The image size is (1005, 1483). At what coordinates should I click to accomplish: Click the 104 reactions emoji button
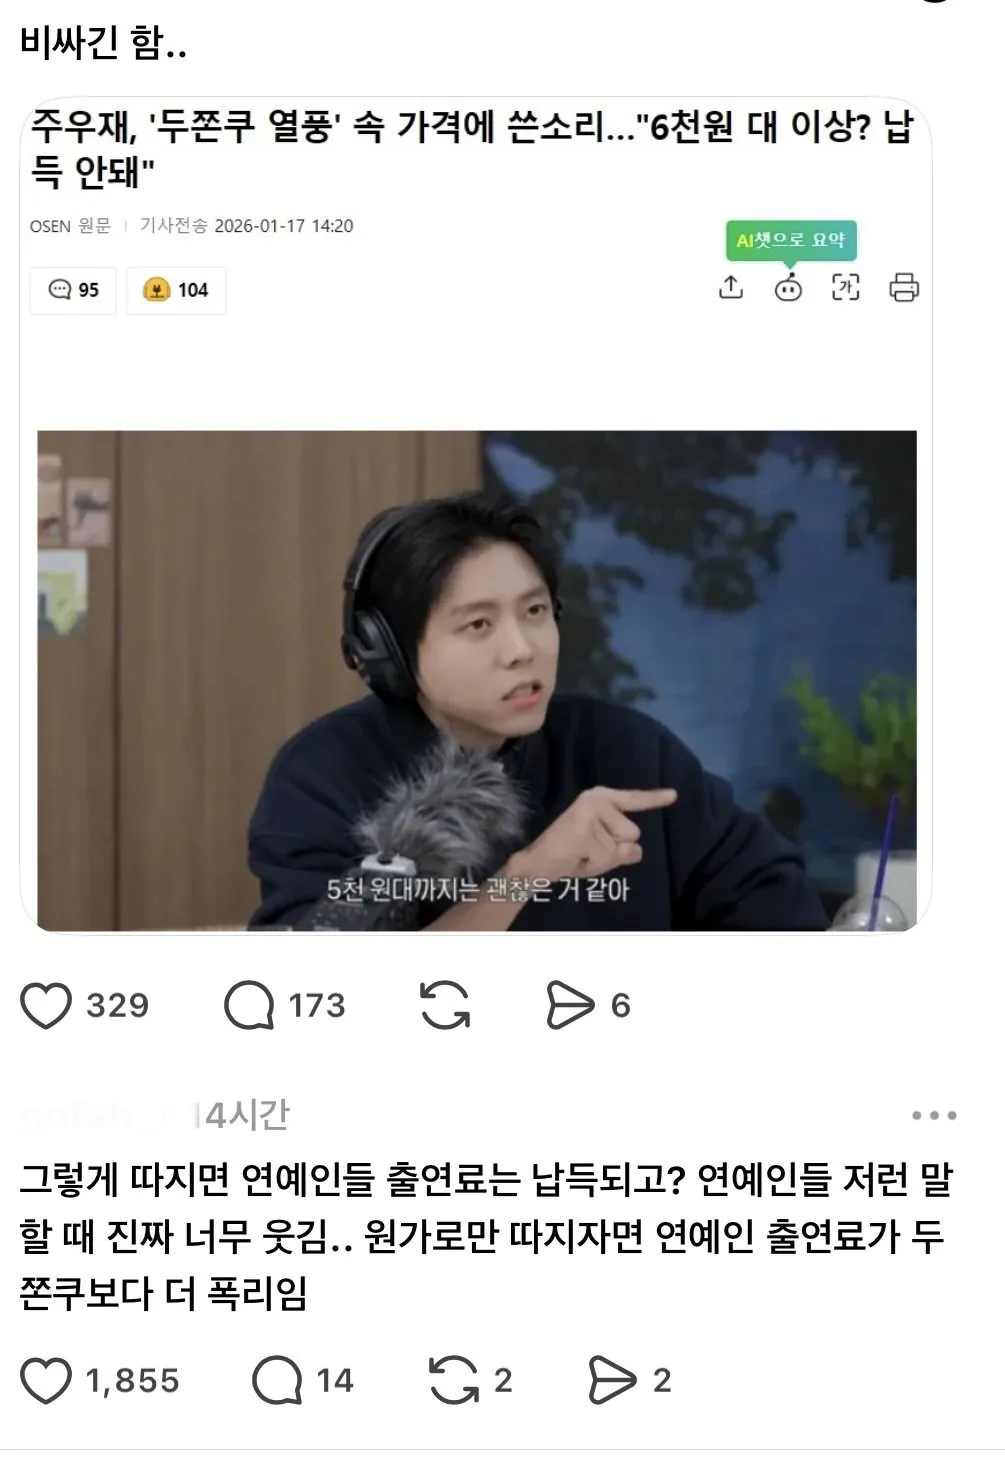(176, 290)
